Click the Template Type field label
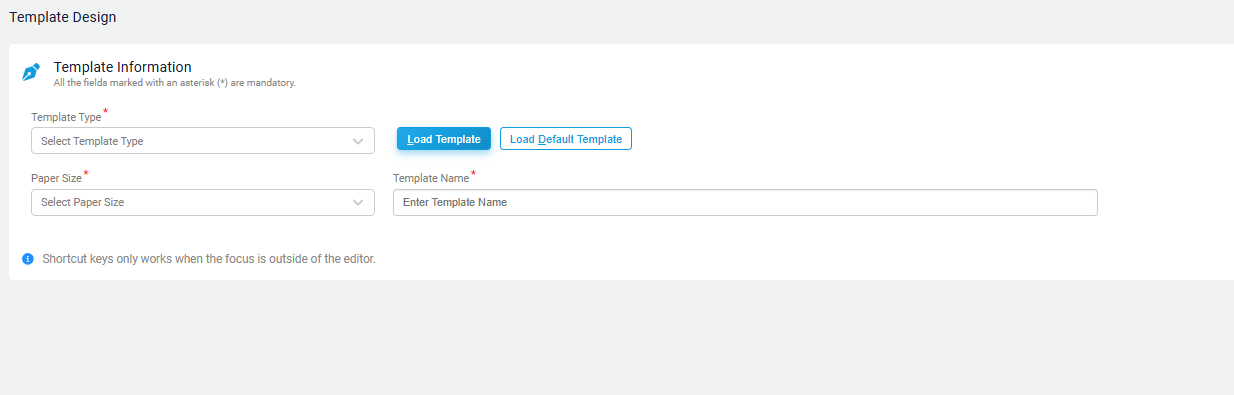This screenshot has width=1234, height=395. pos(66,117)
